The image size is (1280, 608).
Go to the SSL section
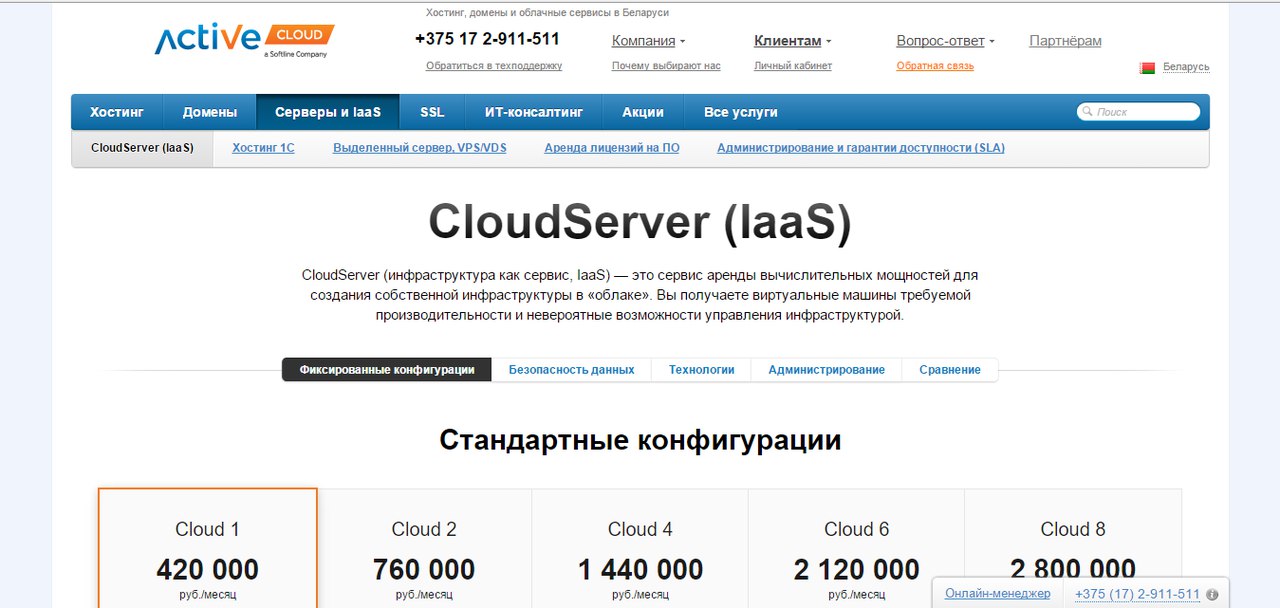[x=432, y=112]
